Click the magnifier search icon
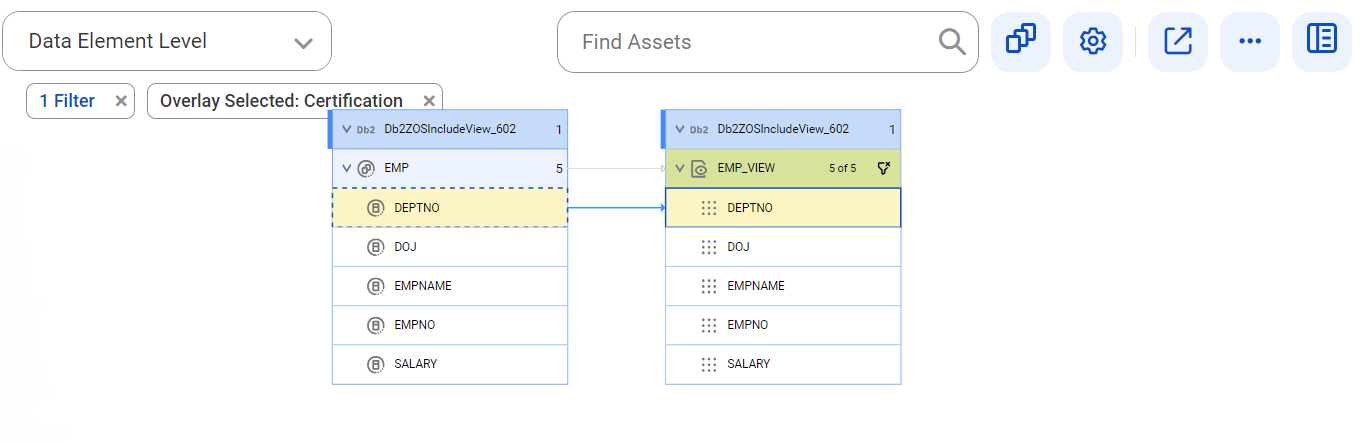The height and width of the screenshot is (443, 1365). coord(952,42)
